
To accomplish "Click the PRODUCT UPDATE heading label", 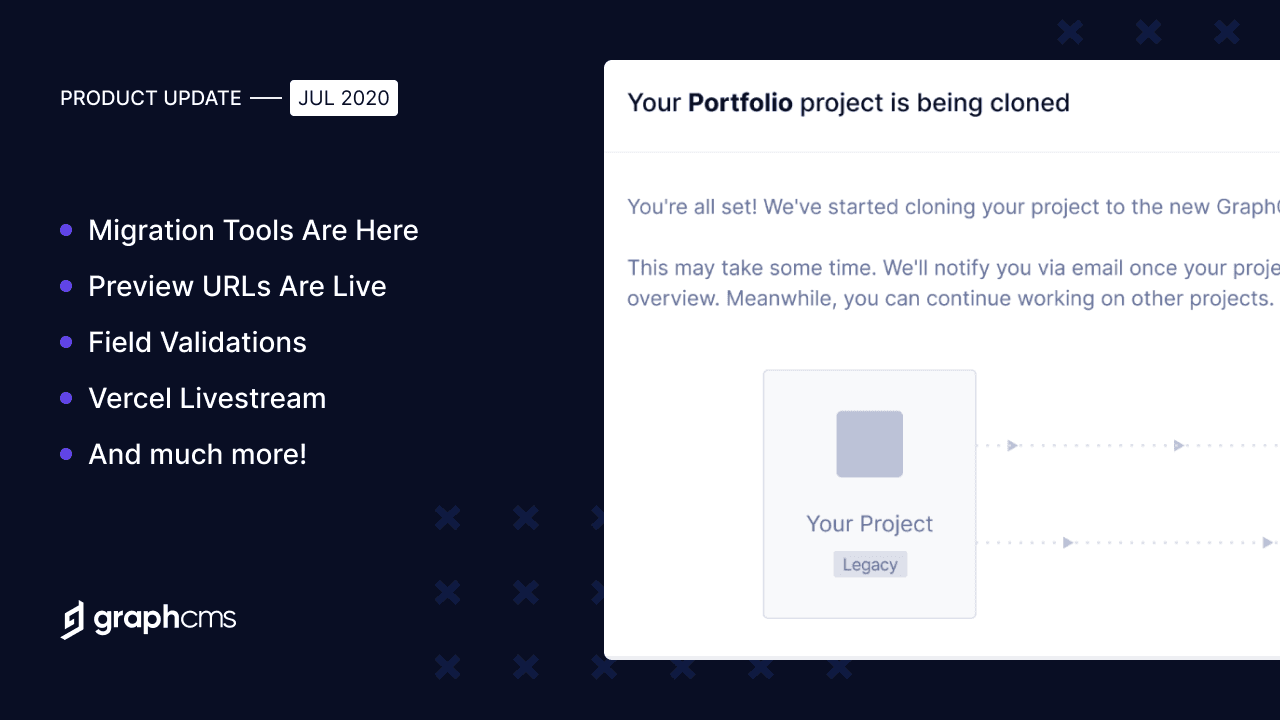I will coord(151,98).
